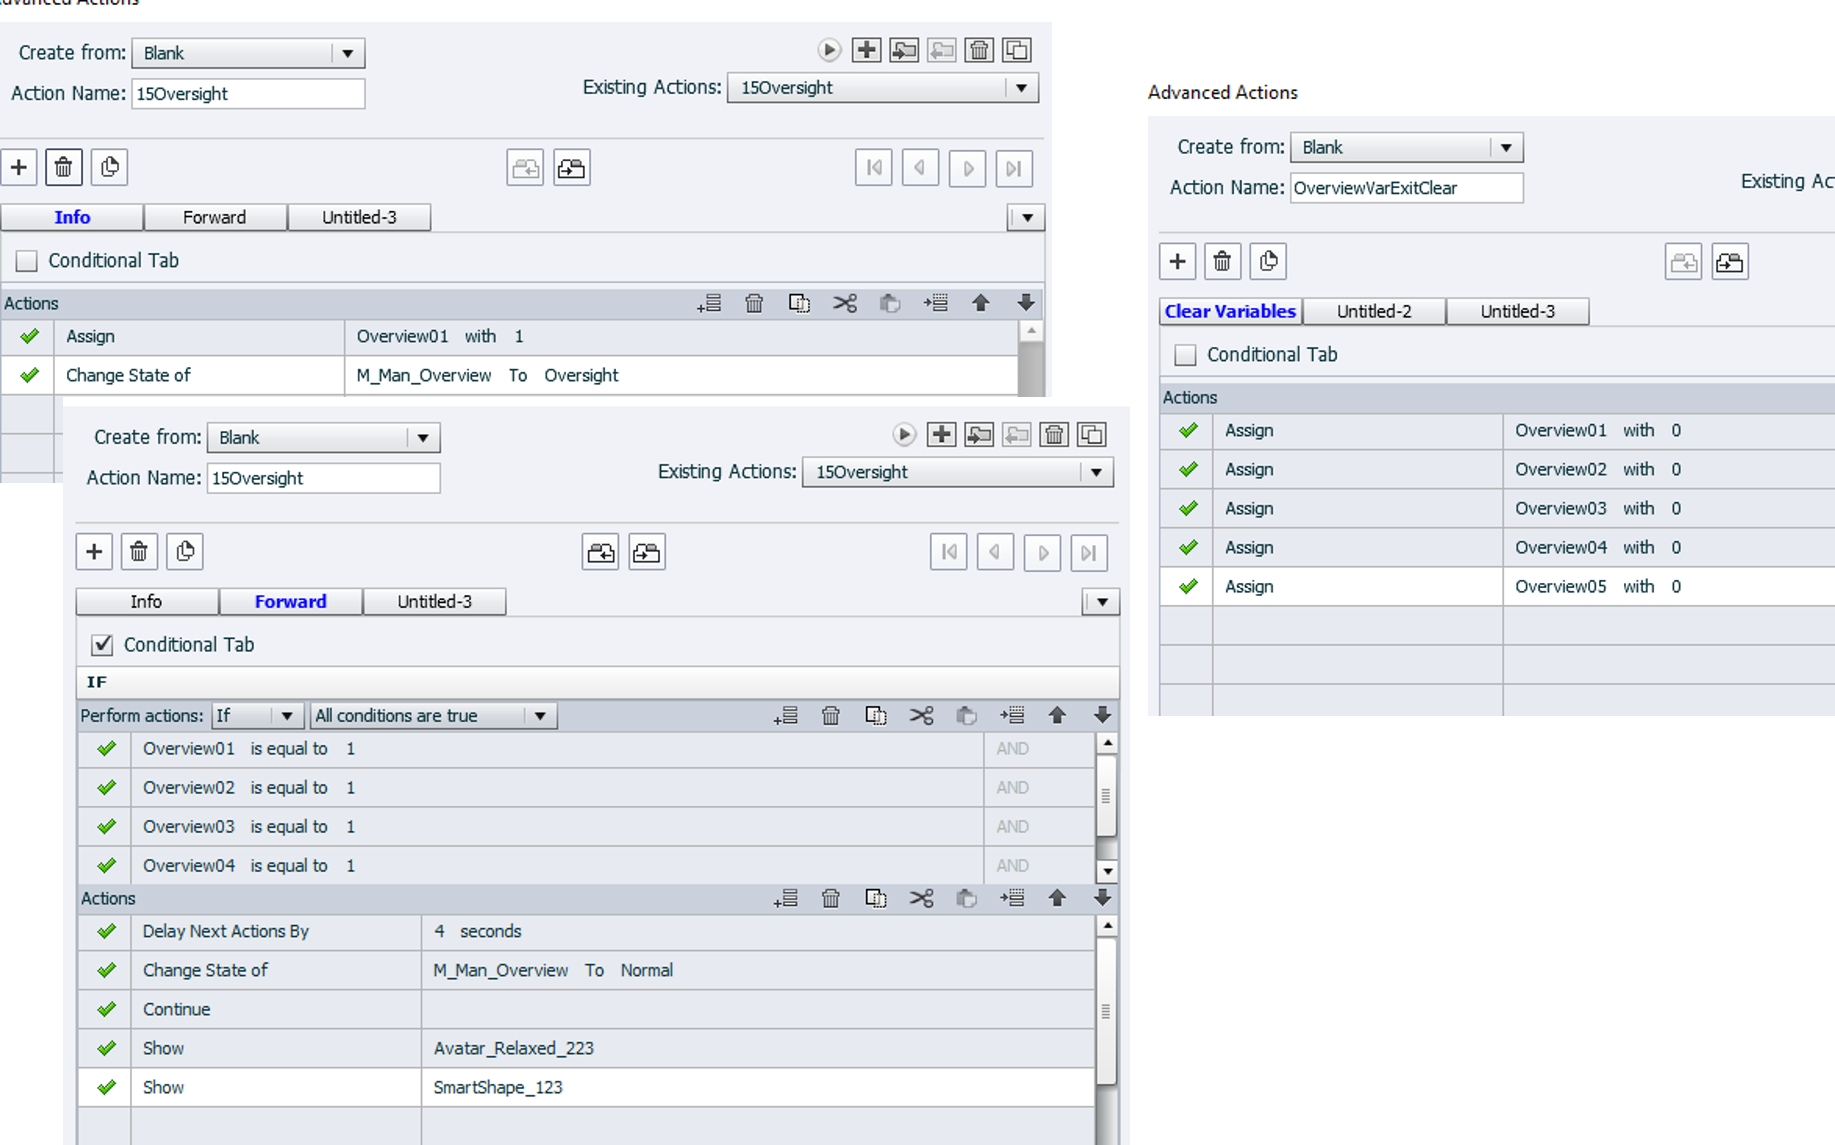
Task: Open Existing Actions dropdown in Forward tab window
Action: click(1096, 472)
